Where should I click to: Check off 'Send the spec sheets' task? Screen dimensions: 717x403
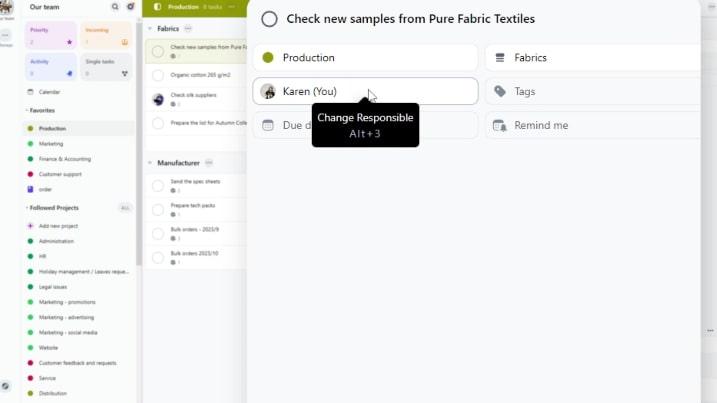click(x=158, y=185)
